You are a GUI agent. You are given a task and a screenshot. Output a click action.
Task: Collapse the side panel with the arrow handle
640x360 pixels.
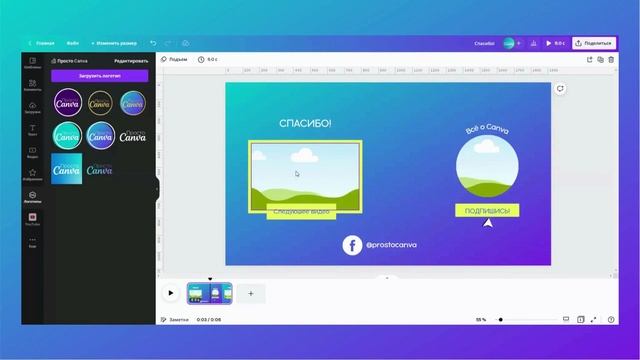pos(157,189)
